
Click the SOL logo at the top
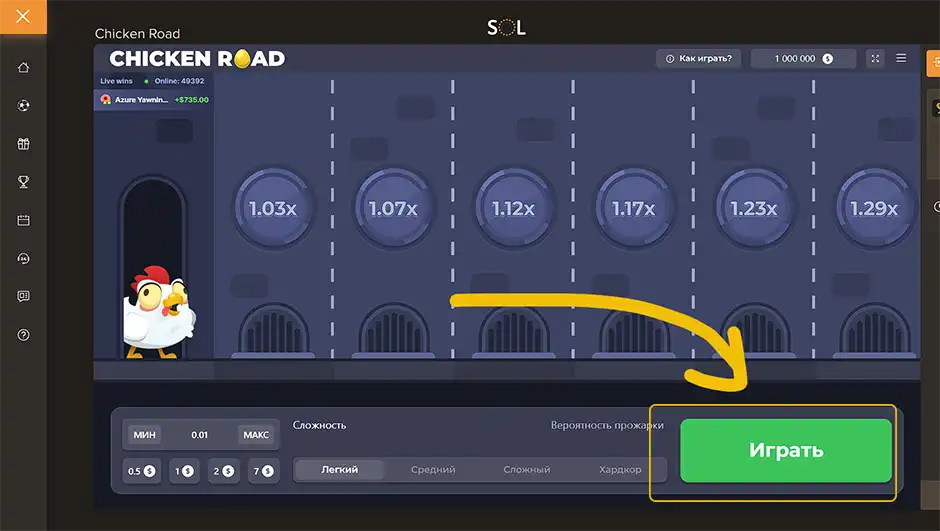506,27
